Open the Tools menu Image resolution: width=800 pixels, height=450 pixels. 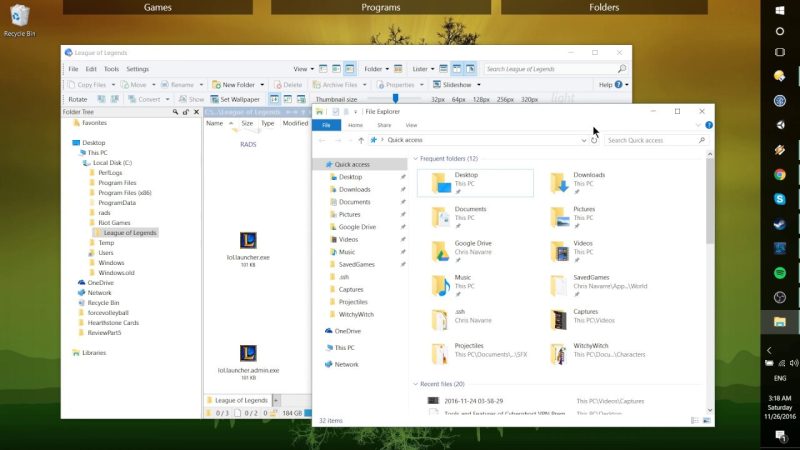click(111, 69)
